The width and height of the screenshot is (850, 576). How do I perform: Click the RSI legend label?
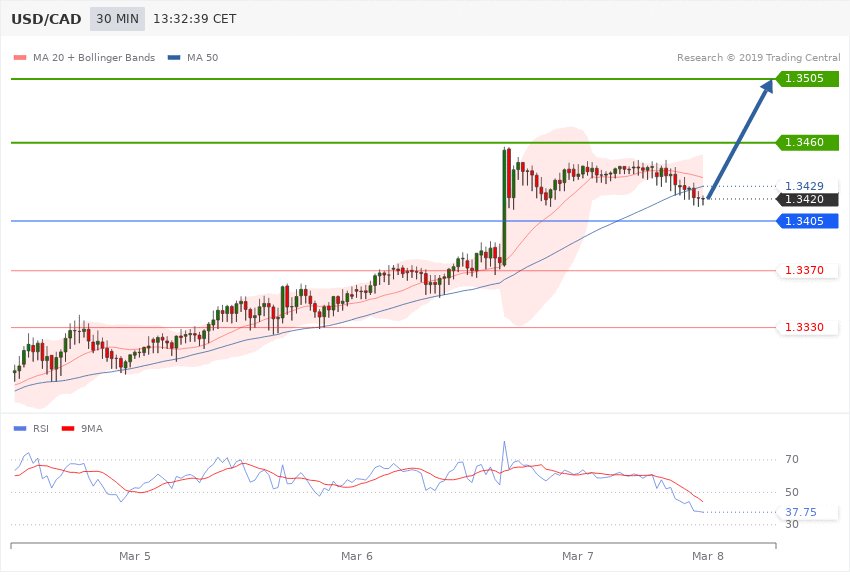[x=41, y=429]
